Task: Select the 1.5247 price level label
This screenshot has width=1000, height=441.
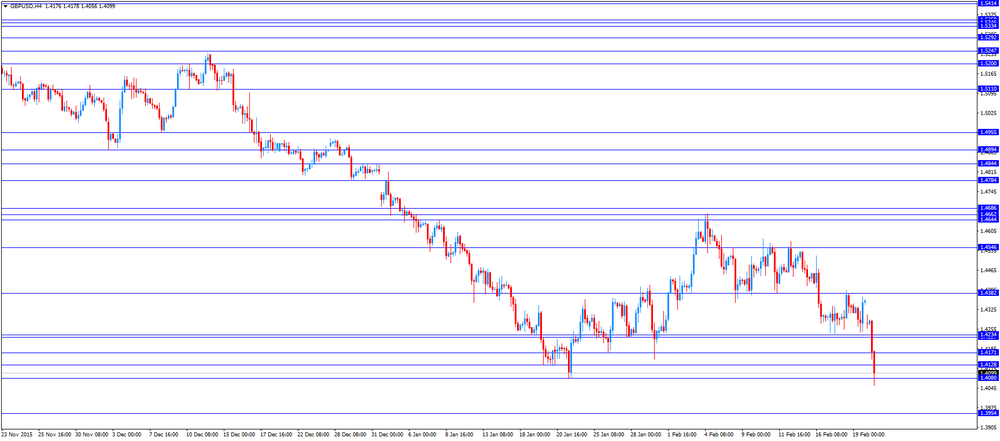Action: pyautogui.click(x=988, y=50)
